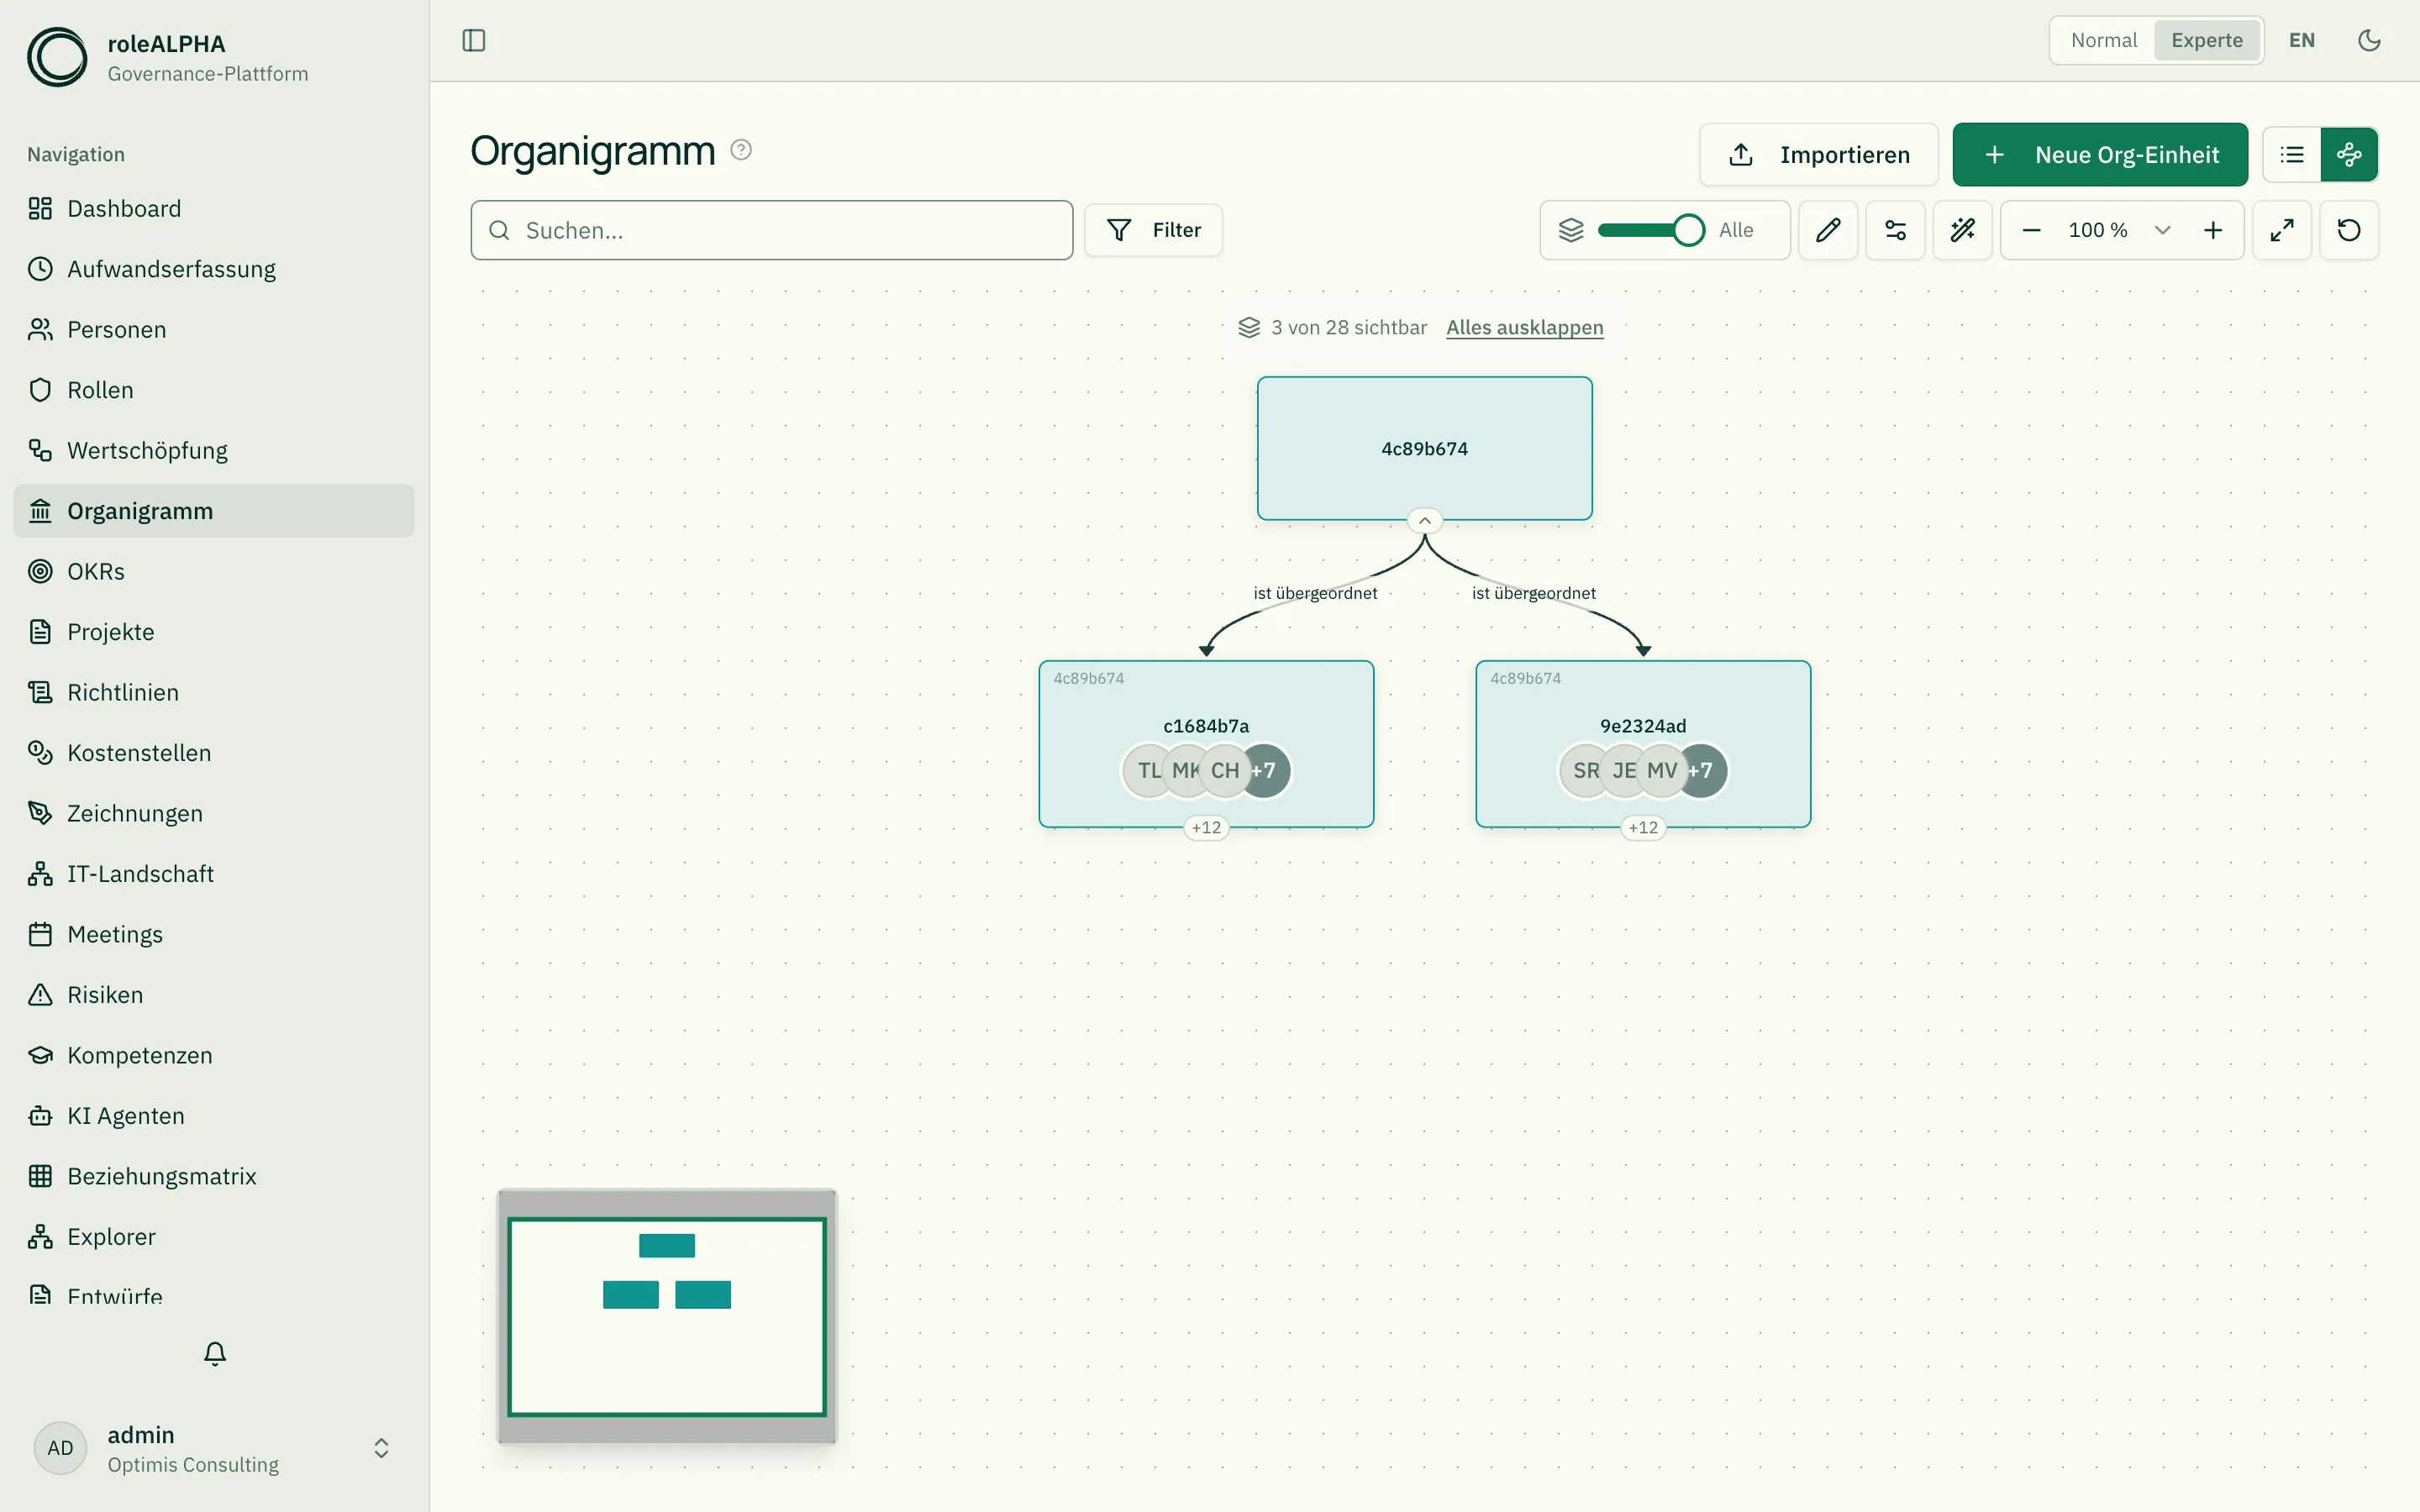Open IT-Landschaft in navigation
This screenshot has height=1512, width=2420.
(214, 874)
